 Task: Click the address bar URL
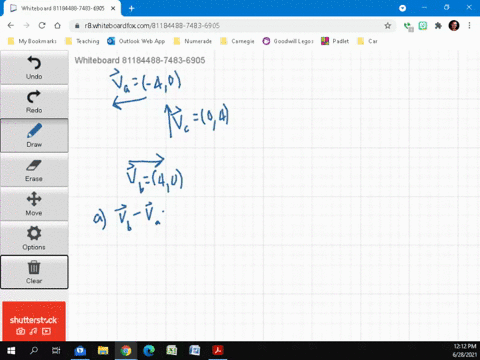[152, 26]
